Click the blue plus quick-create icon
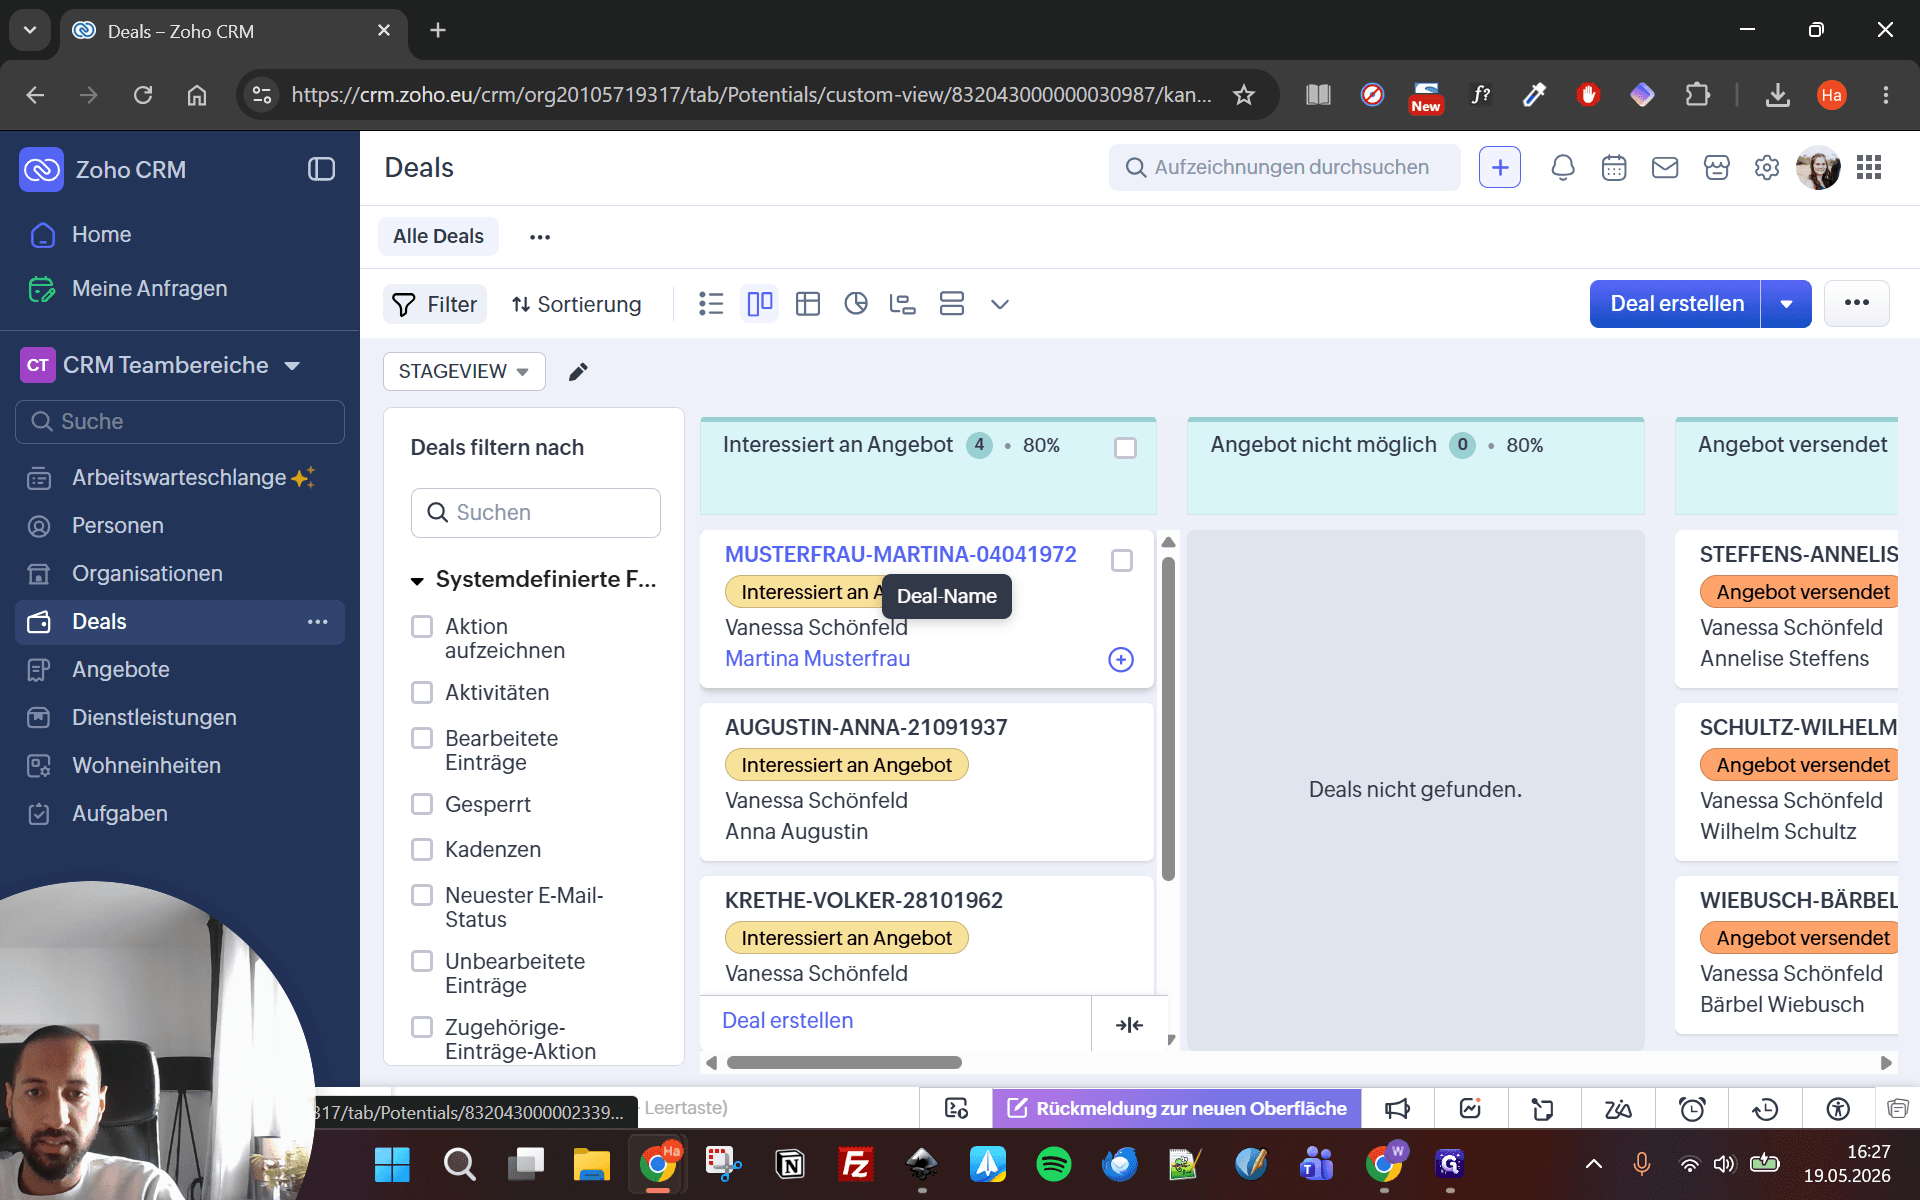 (x=1500, y=168)
